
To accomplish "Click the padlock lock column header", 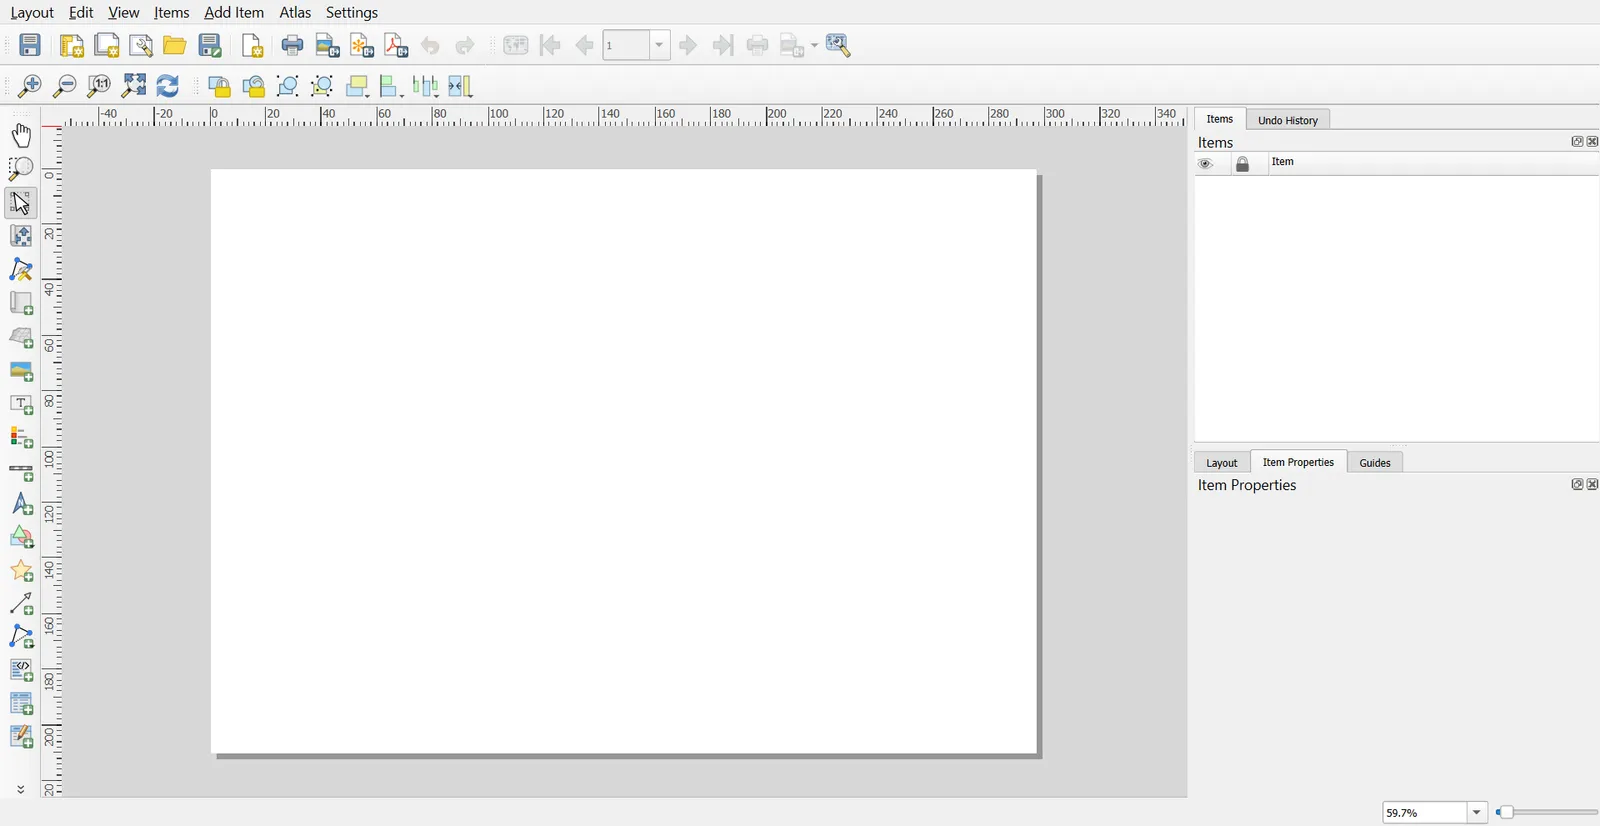I will (x=1243, y=164).
